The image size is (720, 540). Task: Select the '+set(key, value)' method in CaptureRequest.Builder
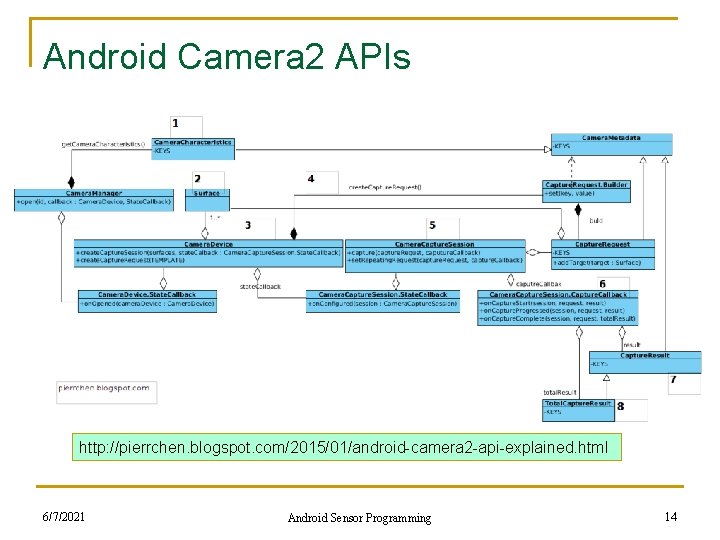(569, 193)
